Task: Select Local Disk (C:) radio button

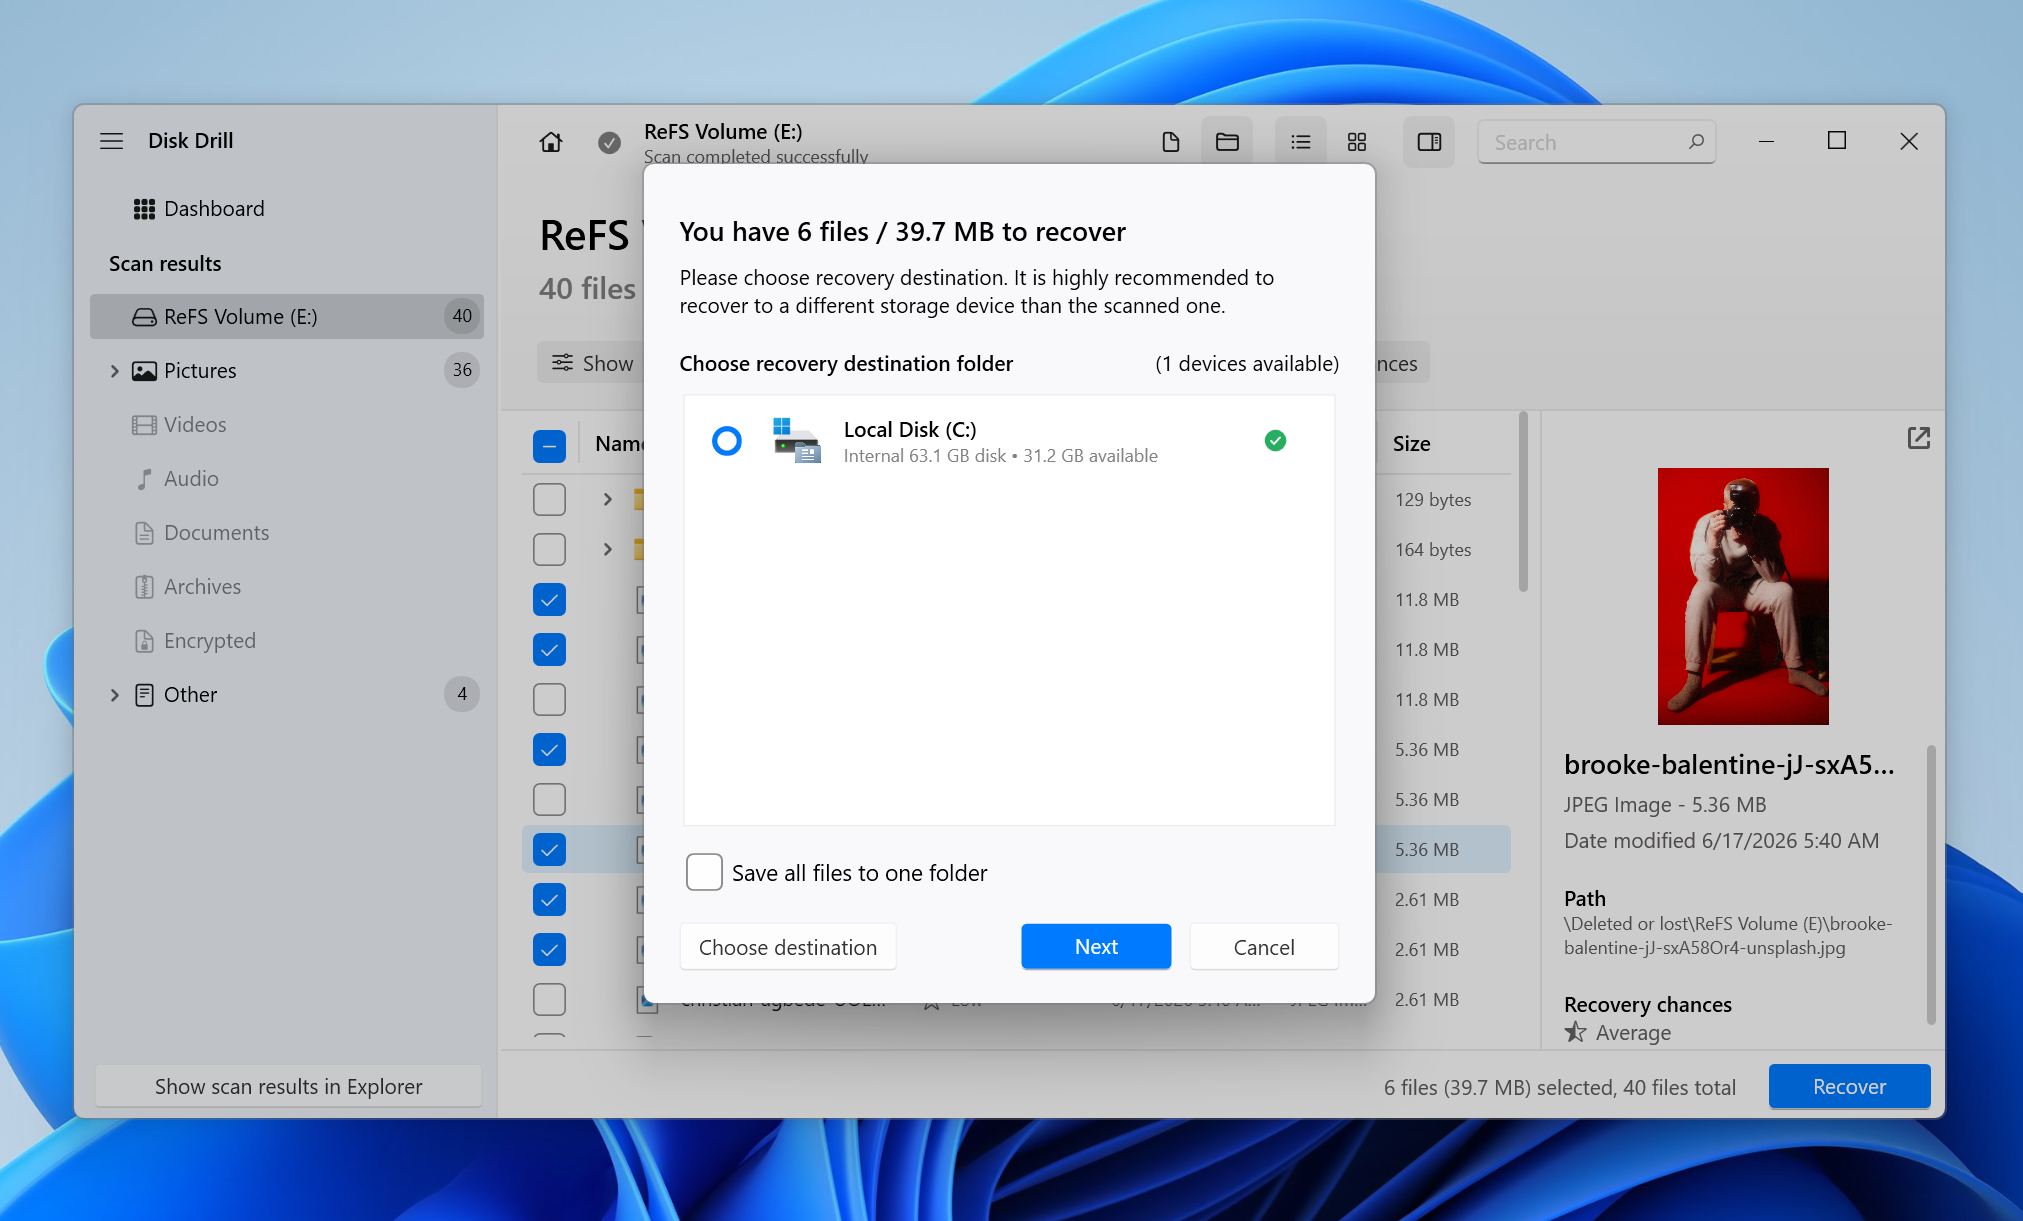Action: coord(727,441)
